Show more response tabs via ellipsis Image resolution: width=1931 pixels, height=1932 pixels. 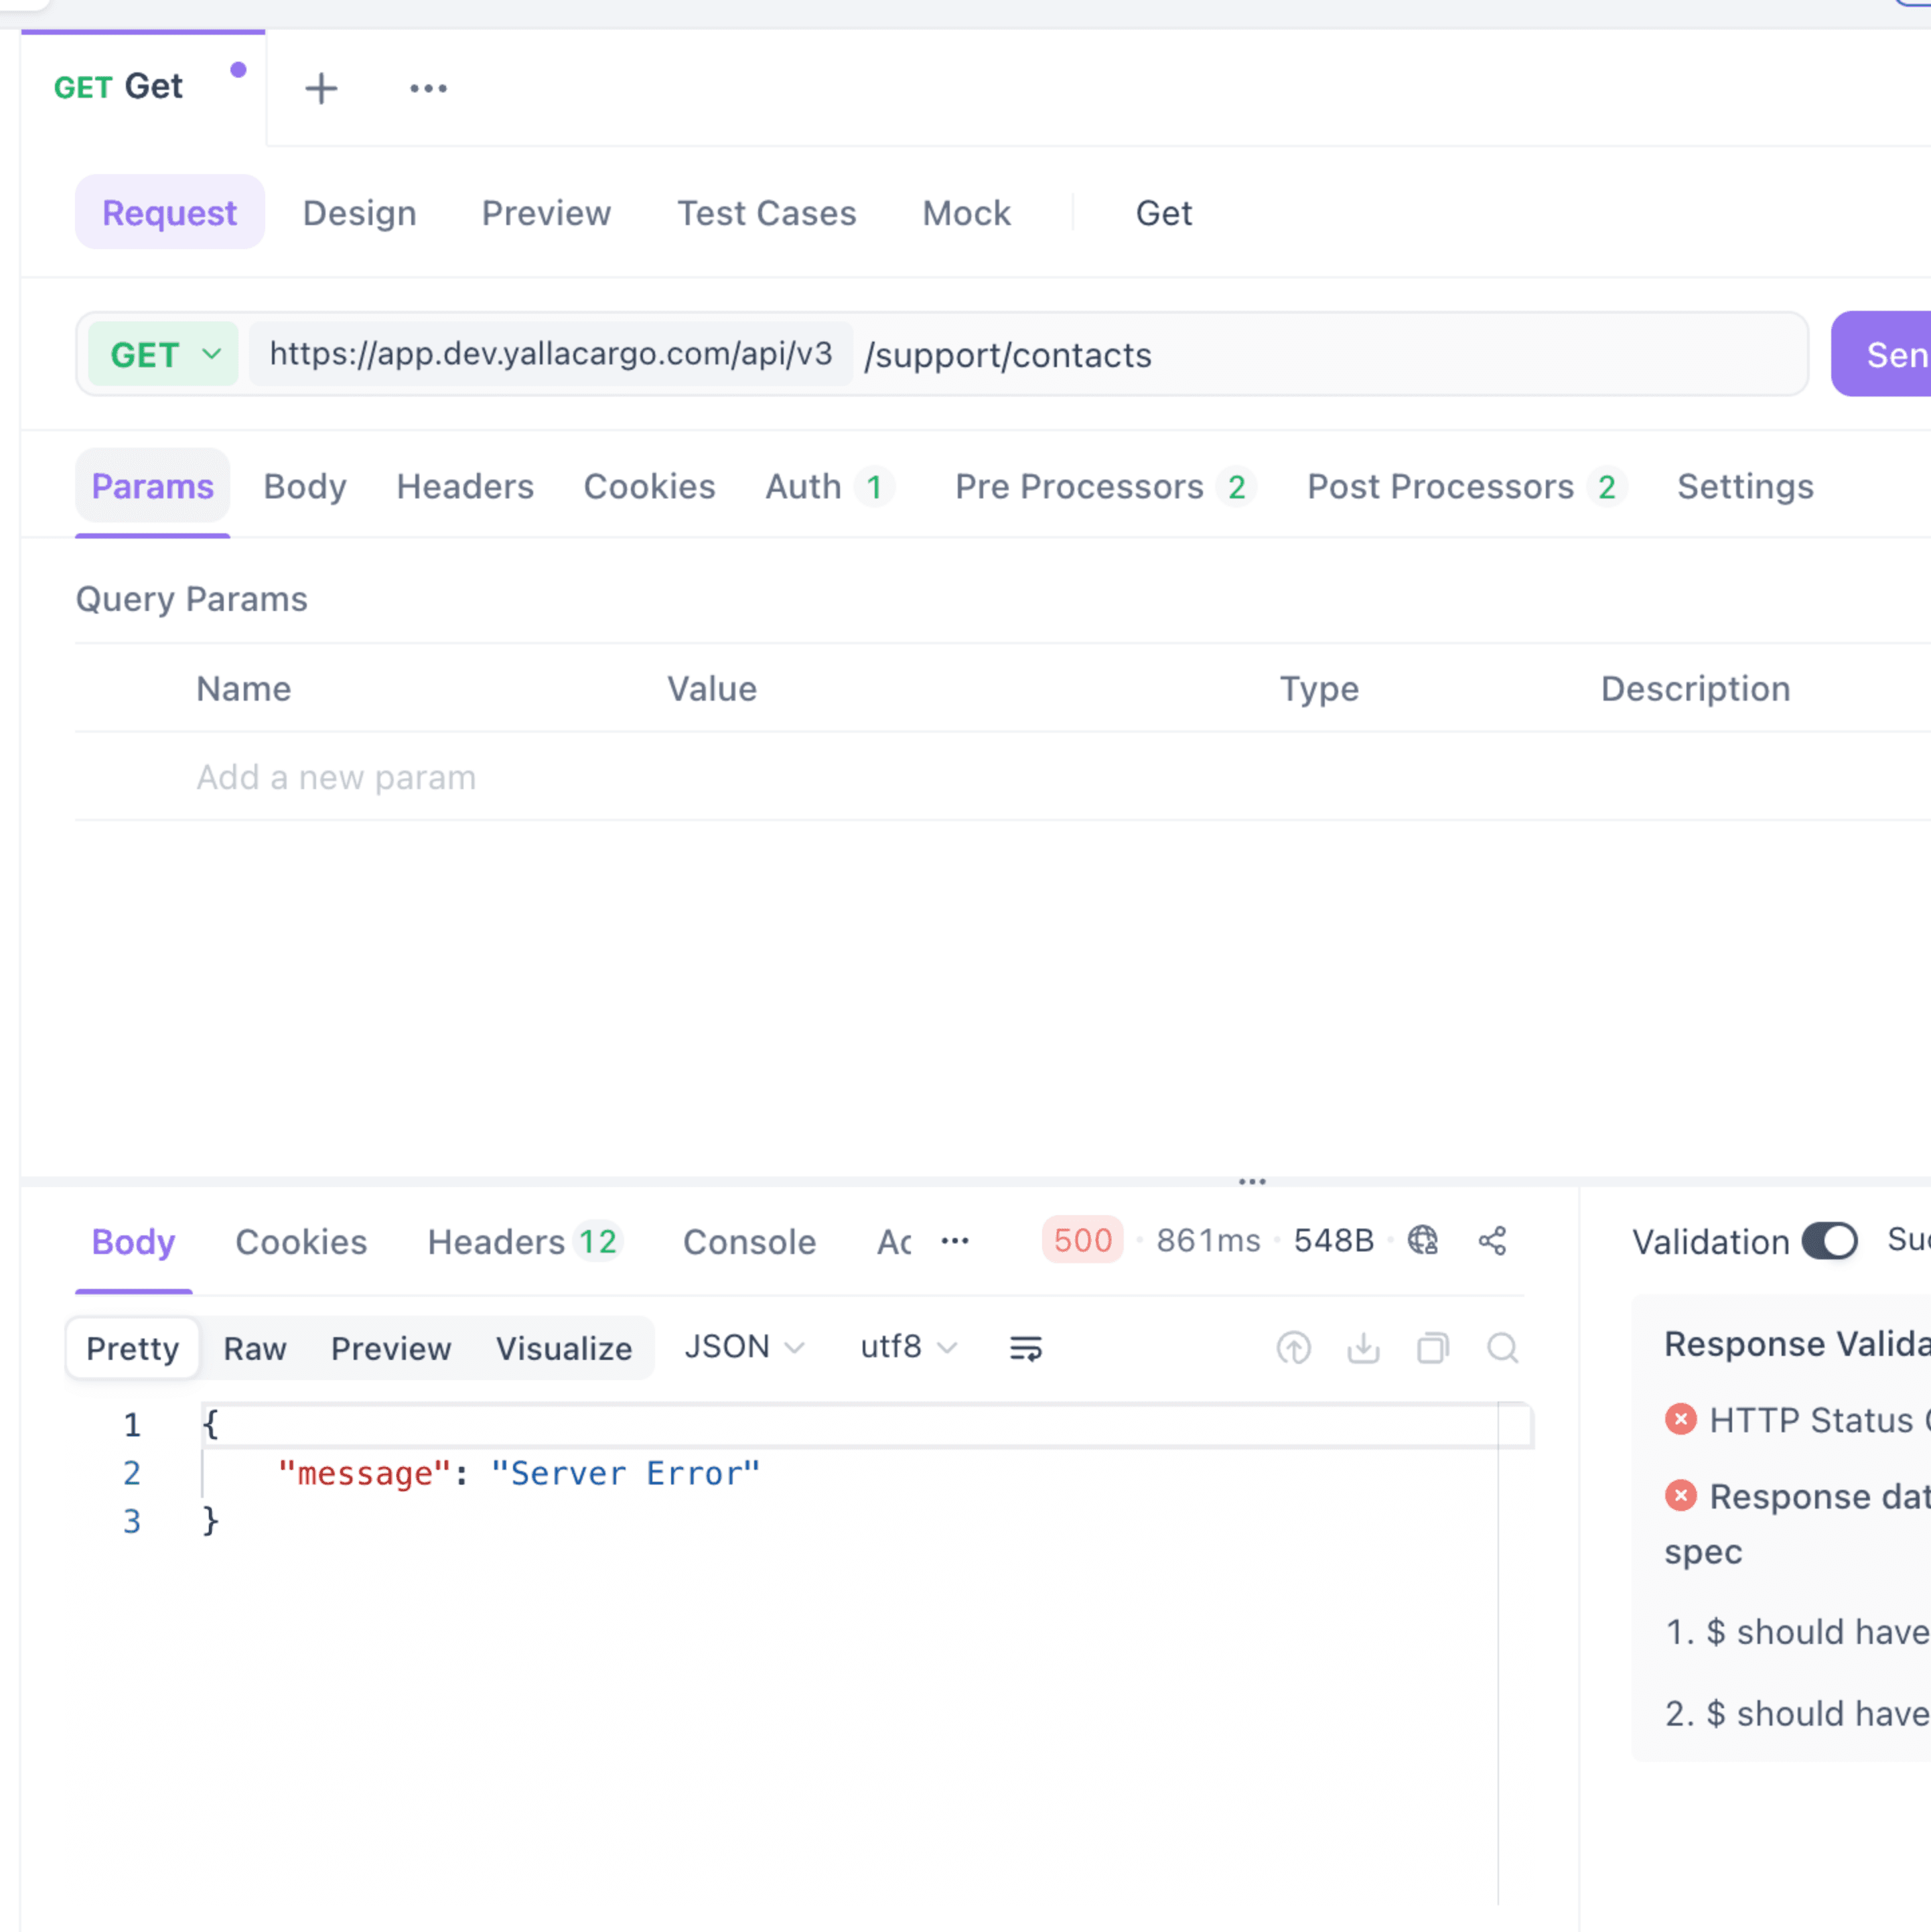click(x=955, y=1240)
